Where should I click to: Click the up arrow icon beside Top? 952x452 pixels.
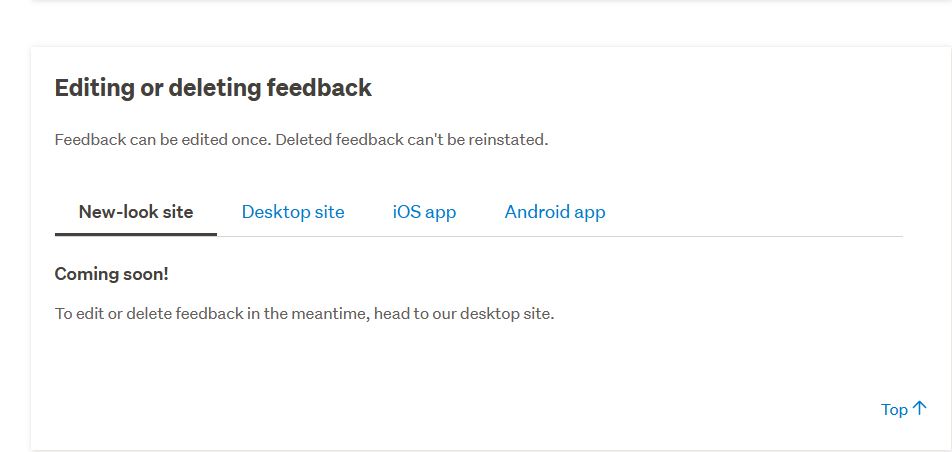[x=920, y=408]
